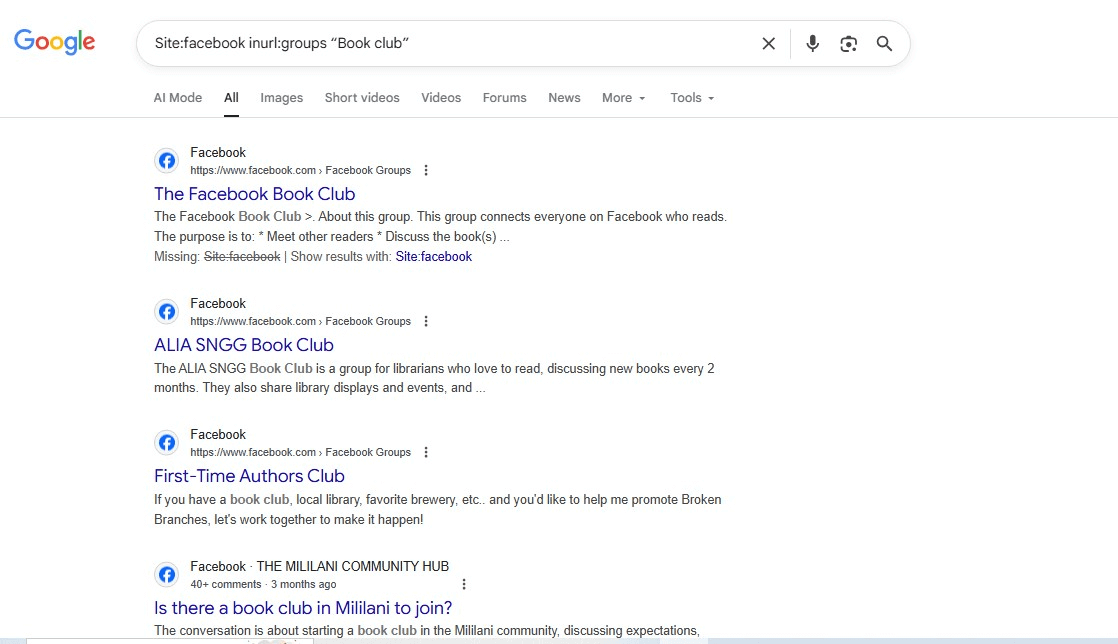Image resolution: width=1118 pixels, height=644 pixels.
Task: Click the Facebook icon beside First-Time Authors Club
Action: (167, 442)
